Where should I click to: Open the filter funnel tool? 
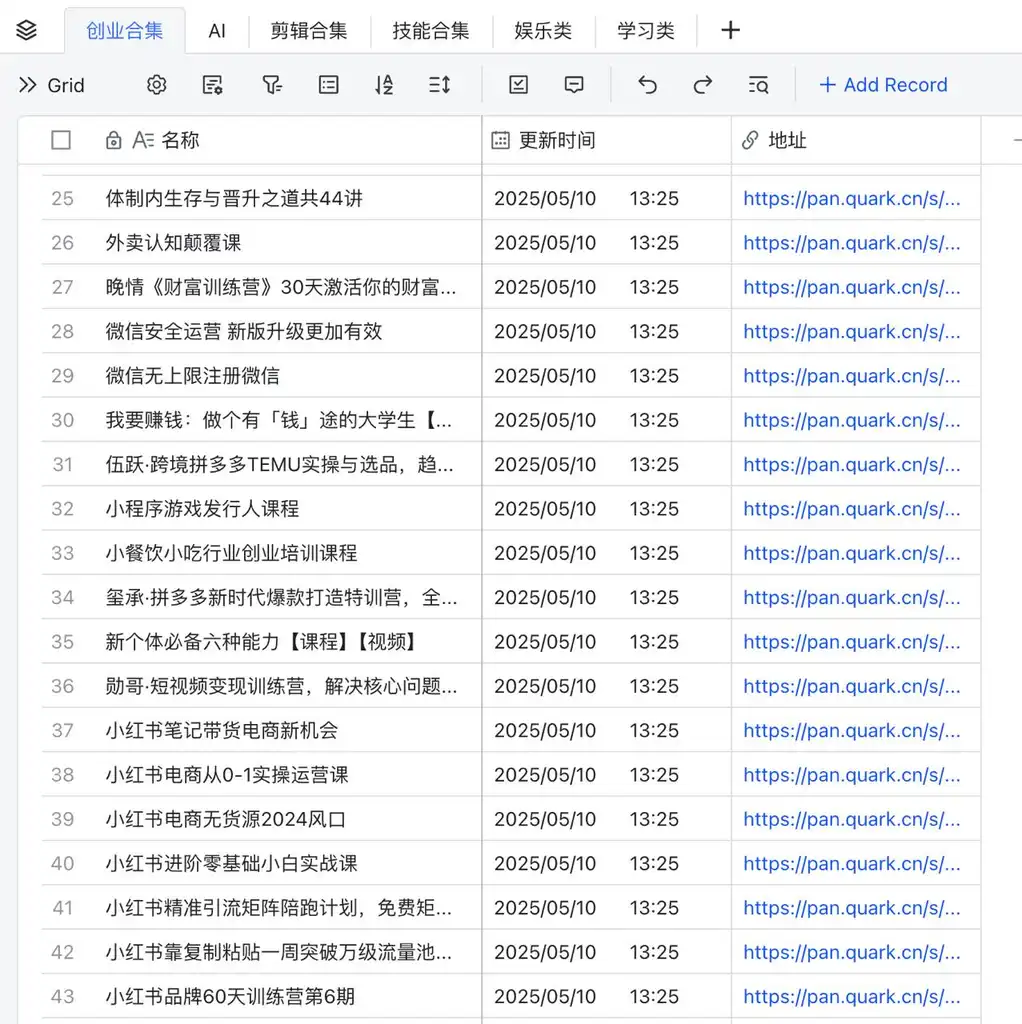click(272, 85)
